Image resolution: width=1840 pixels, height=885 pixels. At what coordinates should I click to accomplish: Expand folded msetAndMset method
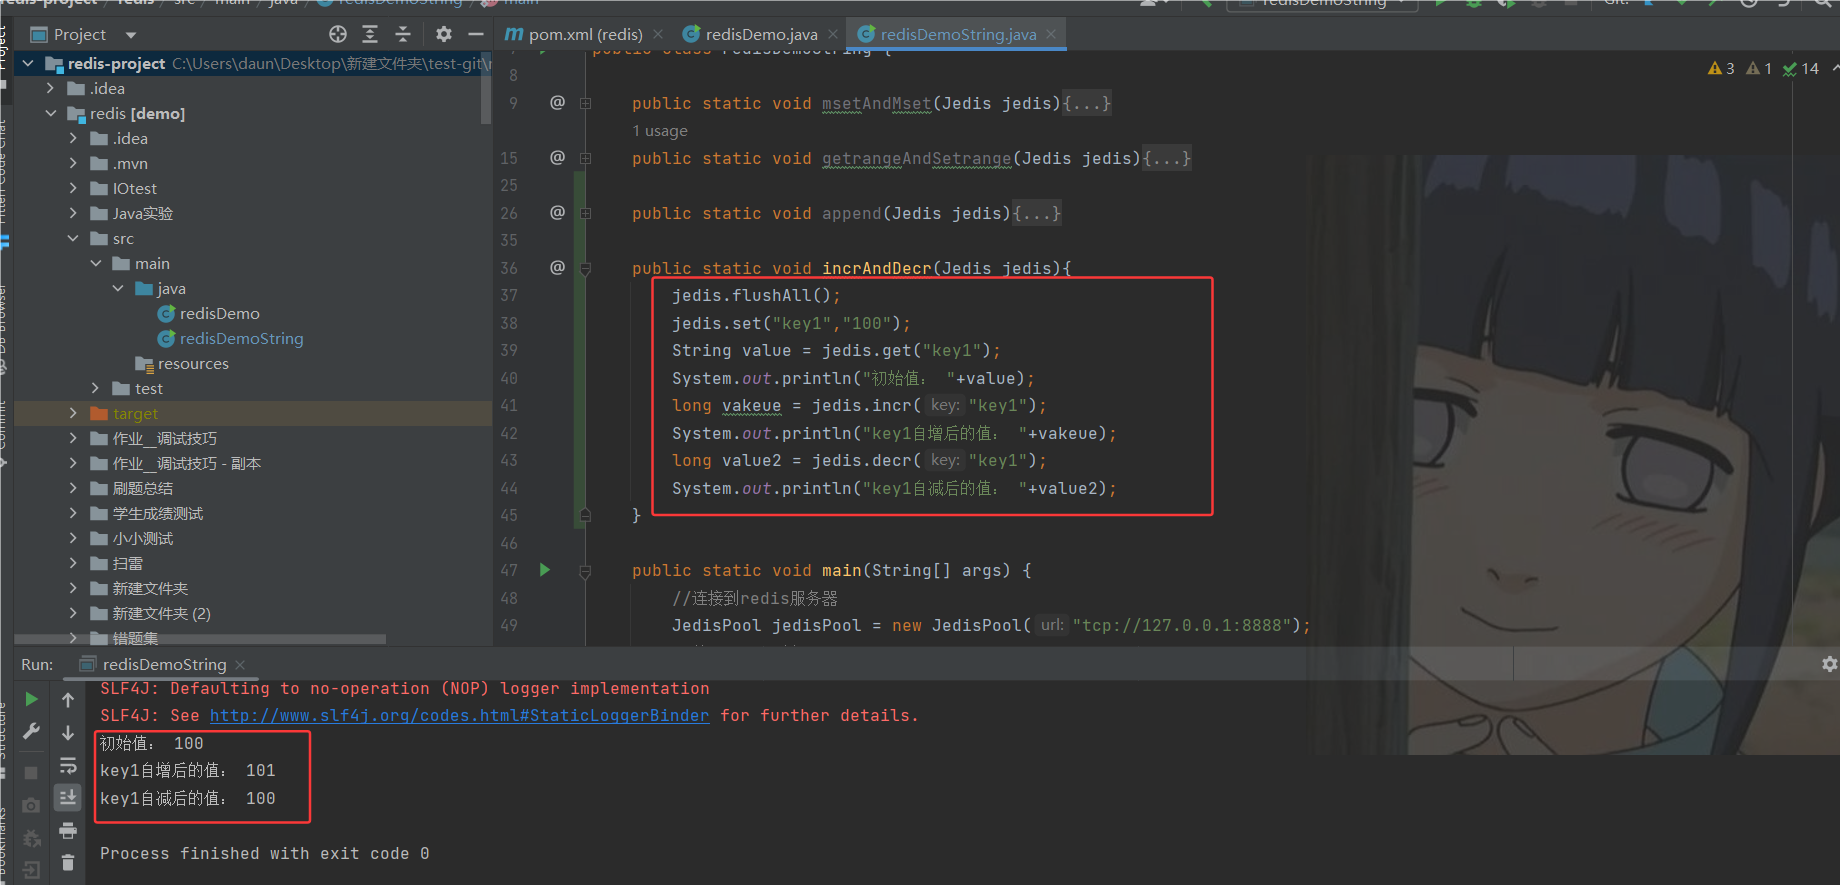[x=586, y=103]
